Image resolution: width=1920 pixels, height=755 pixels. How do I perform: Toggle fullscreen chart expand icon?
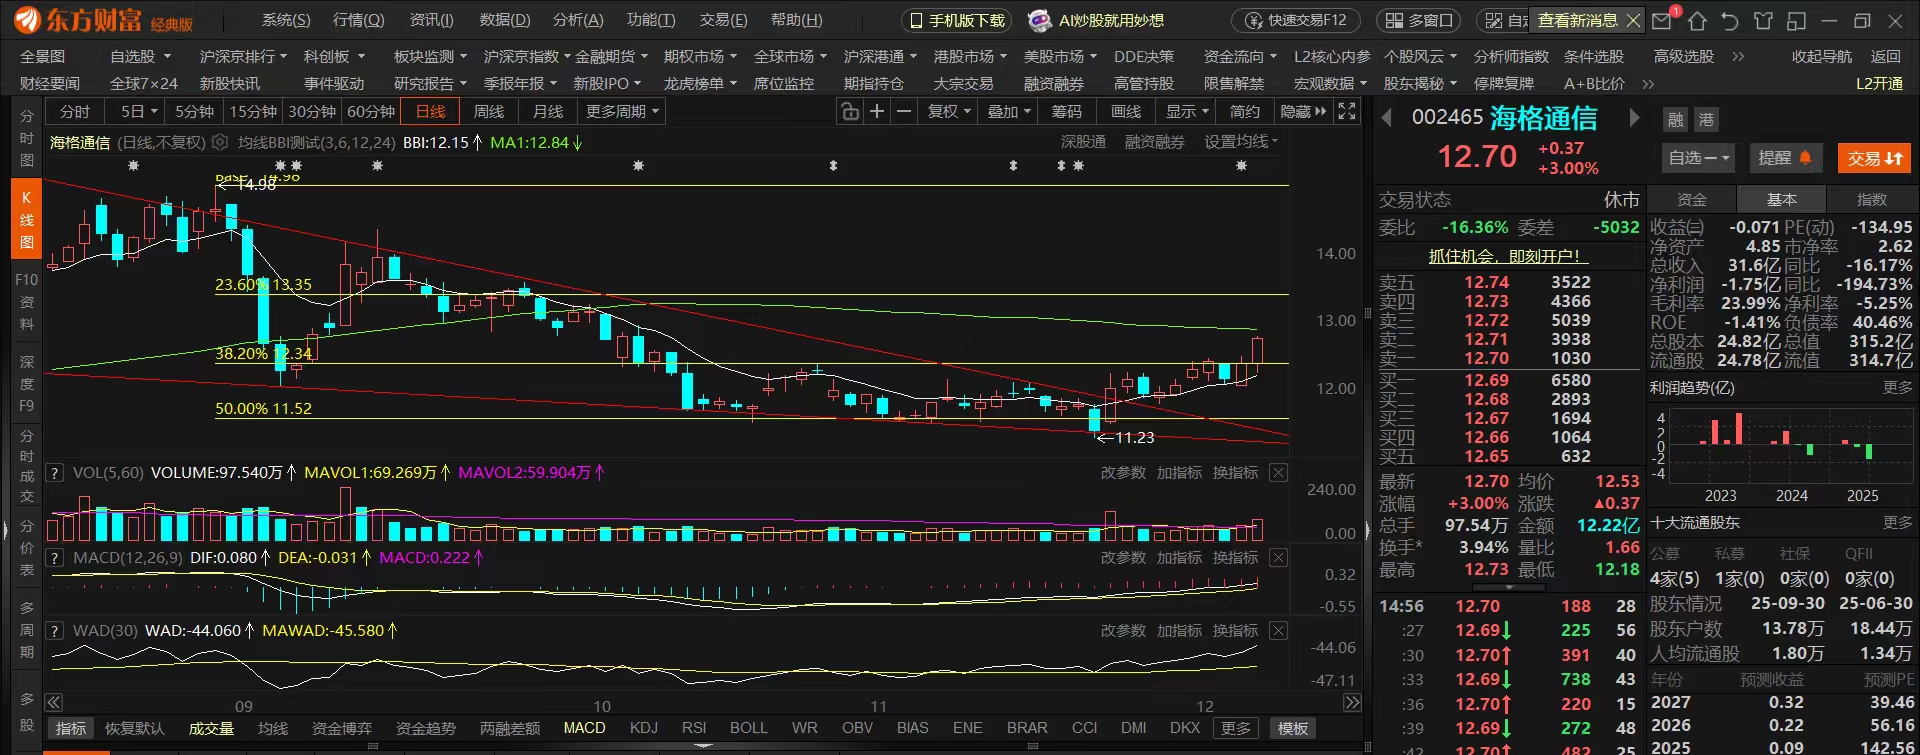click(1347, 111)
